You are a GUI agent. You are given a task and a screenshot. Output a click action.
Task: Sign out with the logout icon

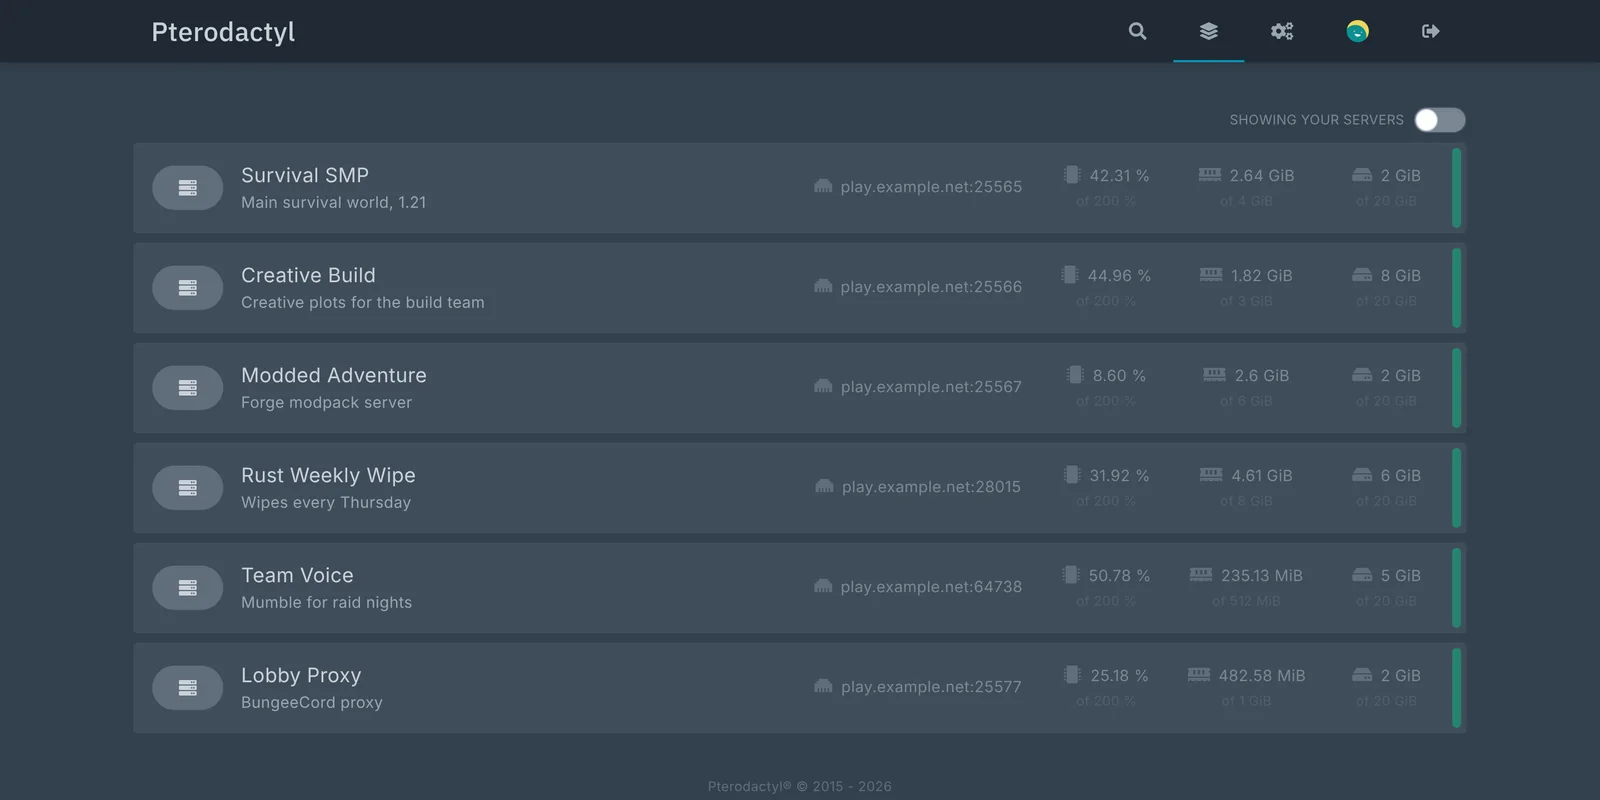pos(1431,31)
